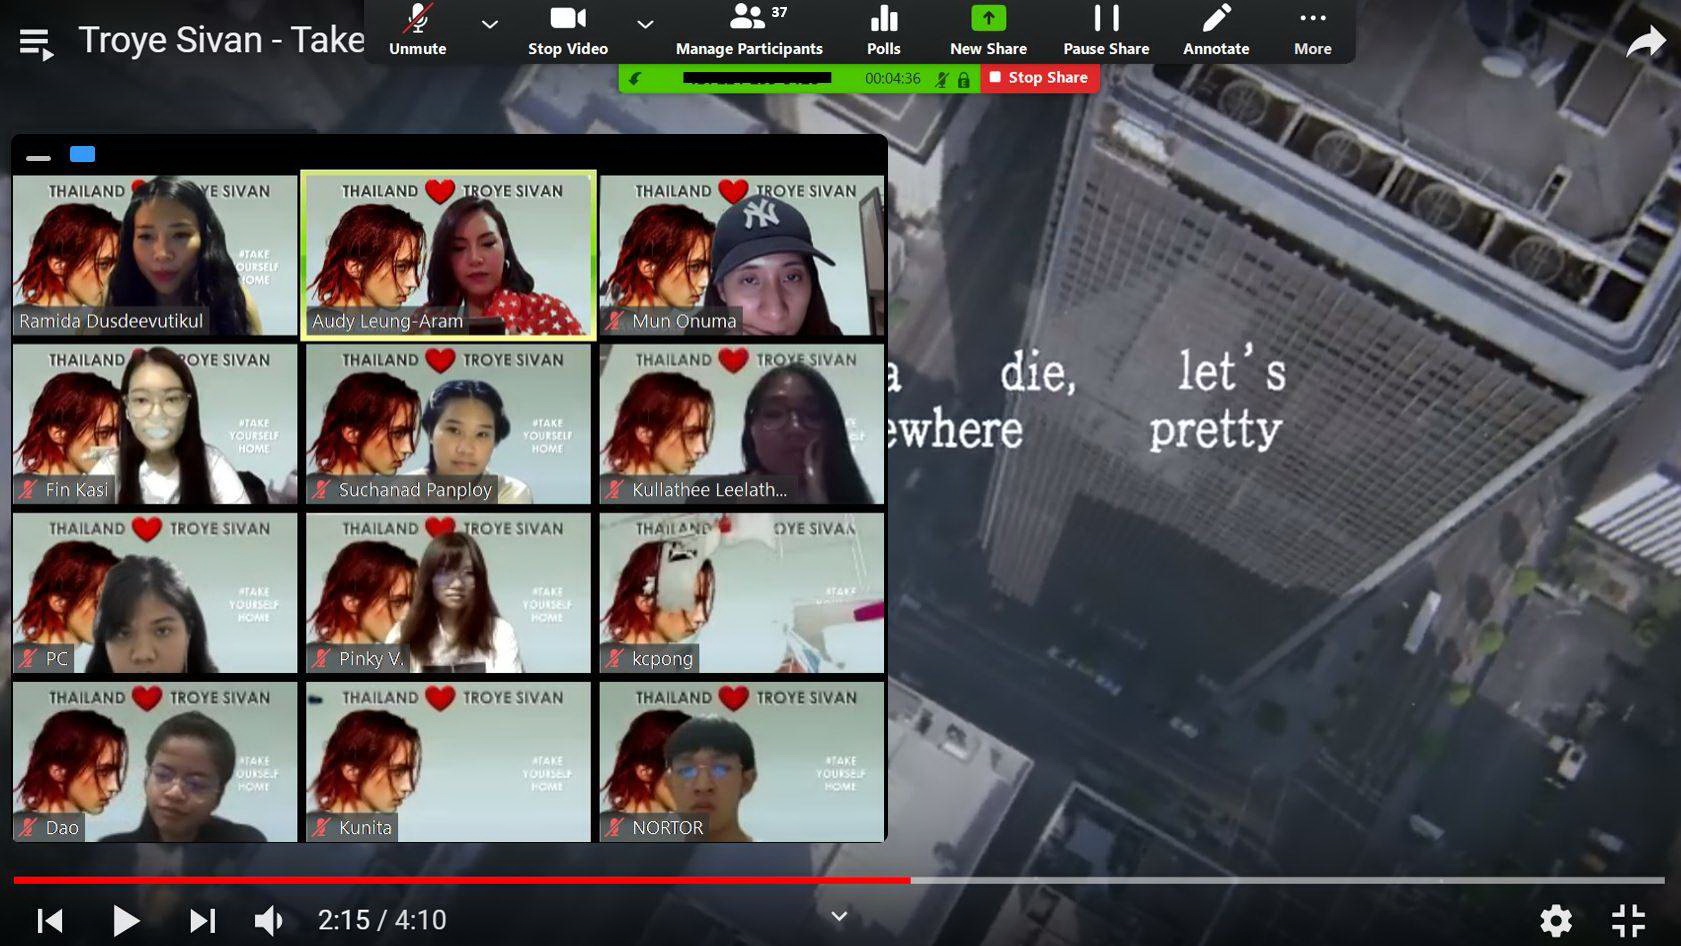Click muted mic icon beside Pinky V.

coord(321,659)
